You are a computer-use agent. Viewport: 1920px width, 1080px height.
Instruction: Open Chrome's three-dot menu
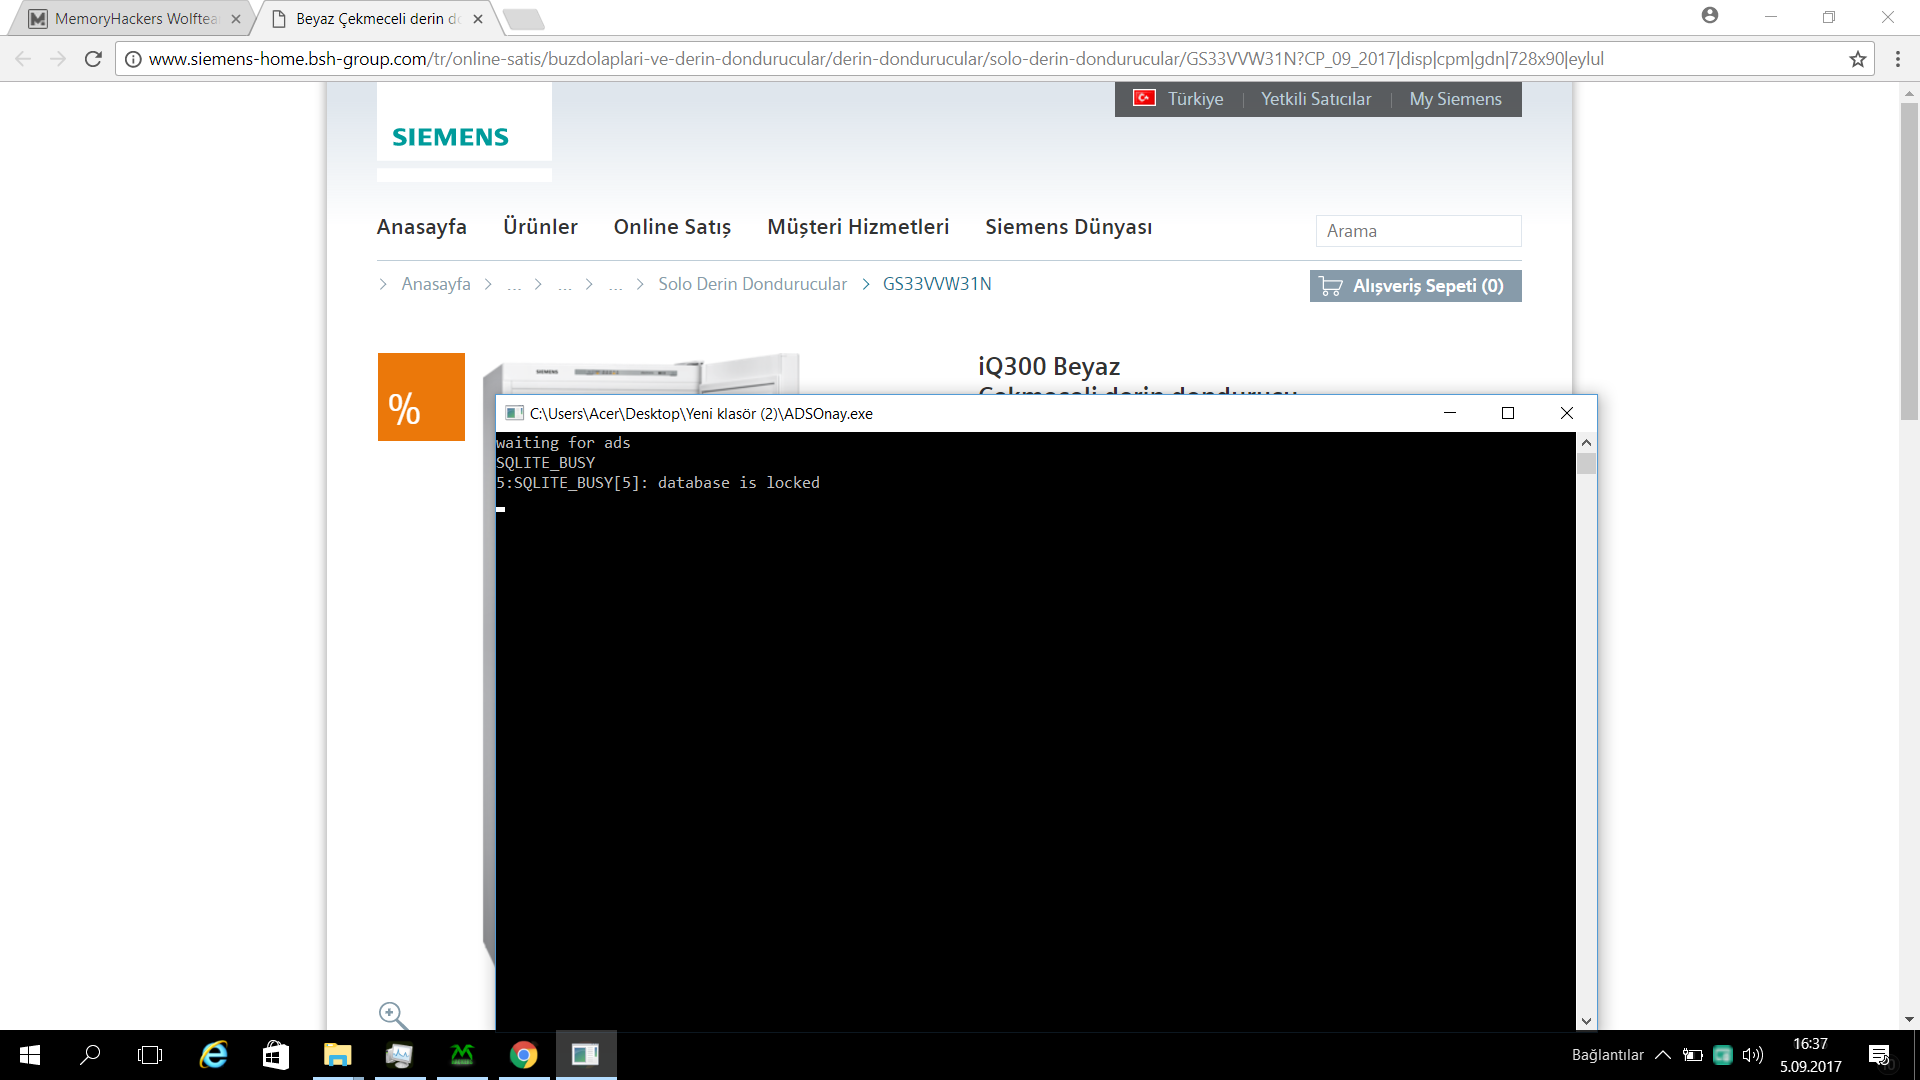1898,59
